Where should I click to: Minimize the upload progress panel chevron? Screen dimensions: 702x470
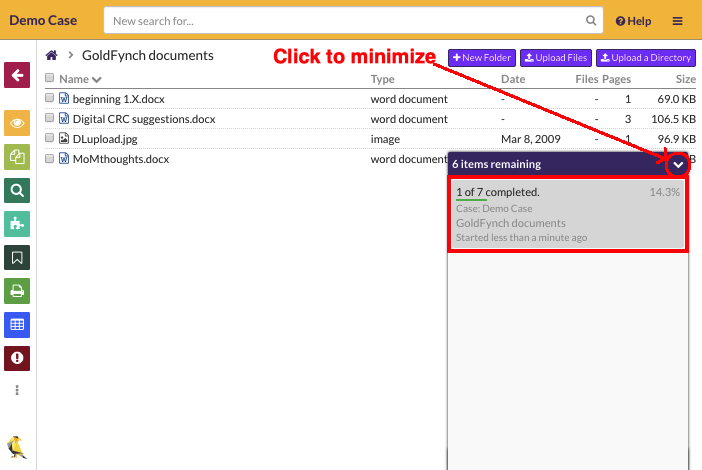[x=678, y=165]
